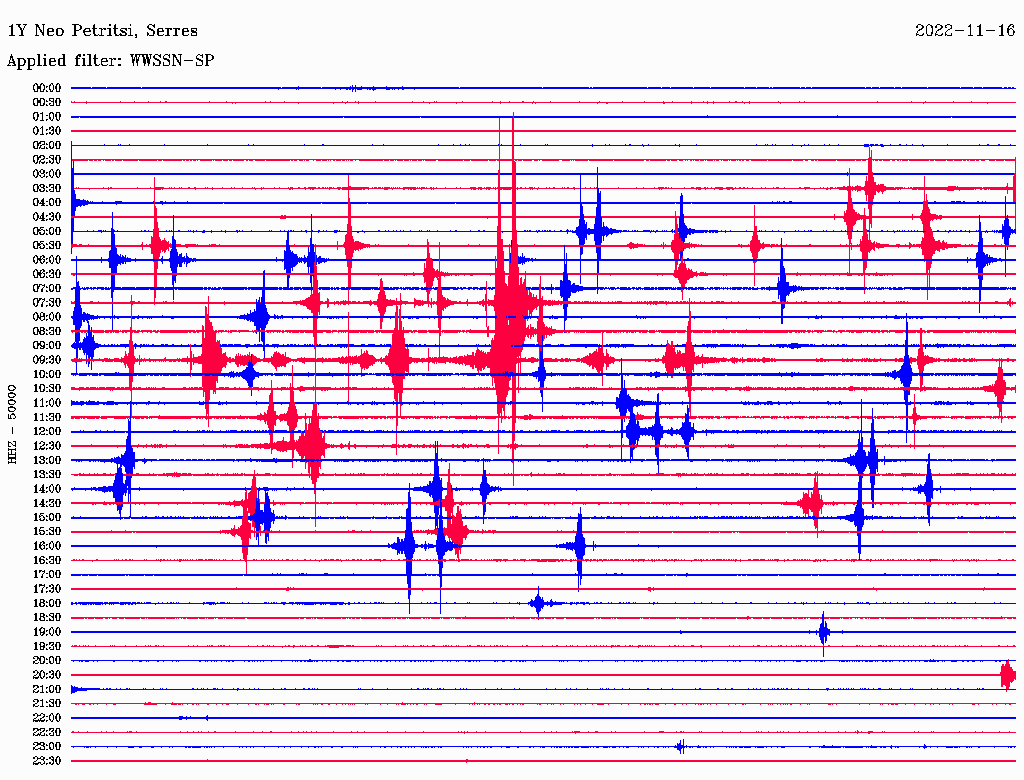Select the 21:30 time label
This screenshot has width=1024, height=780.
point(46,704)
